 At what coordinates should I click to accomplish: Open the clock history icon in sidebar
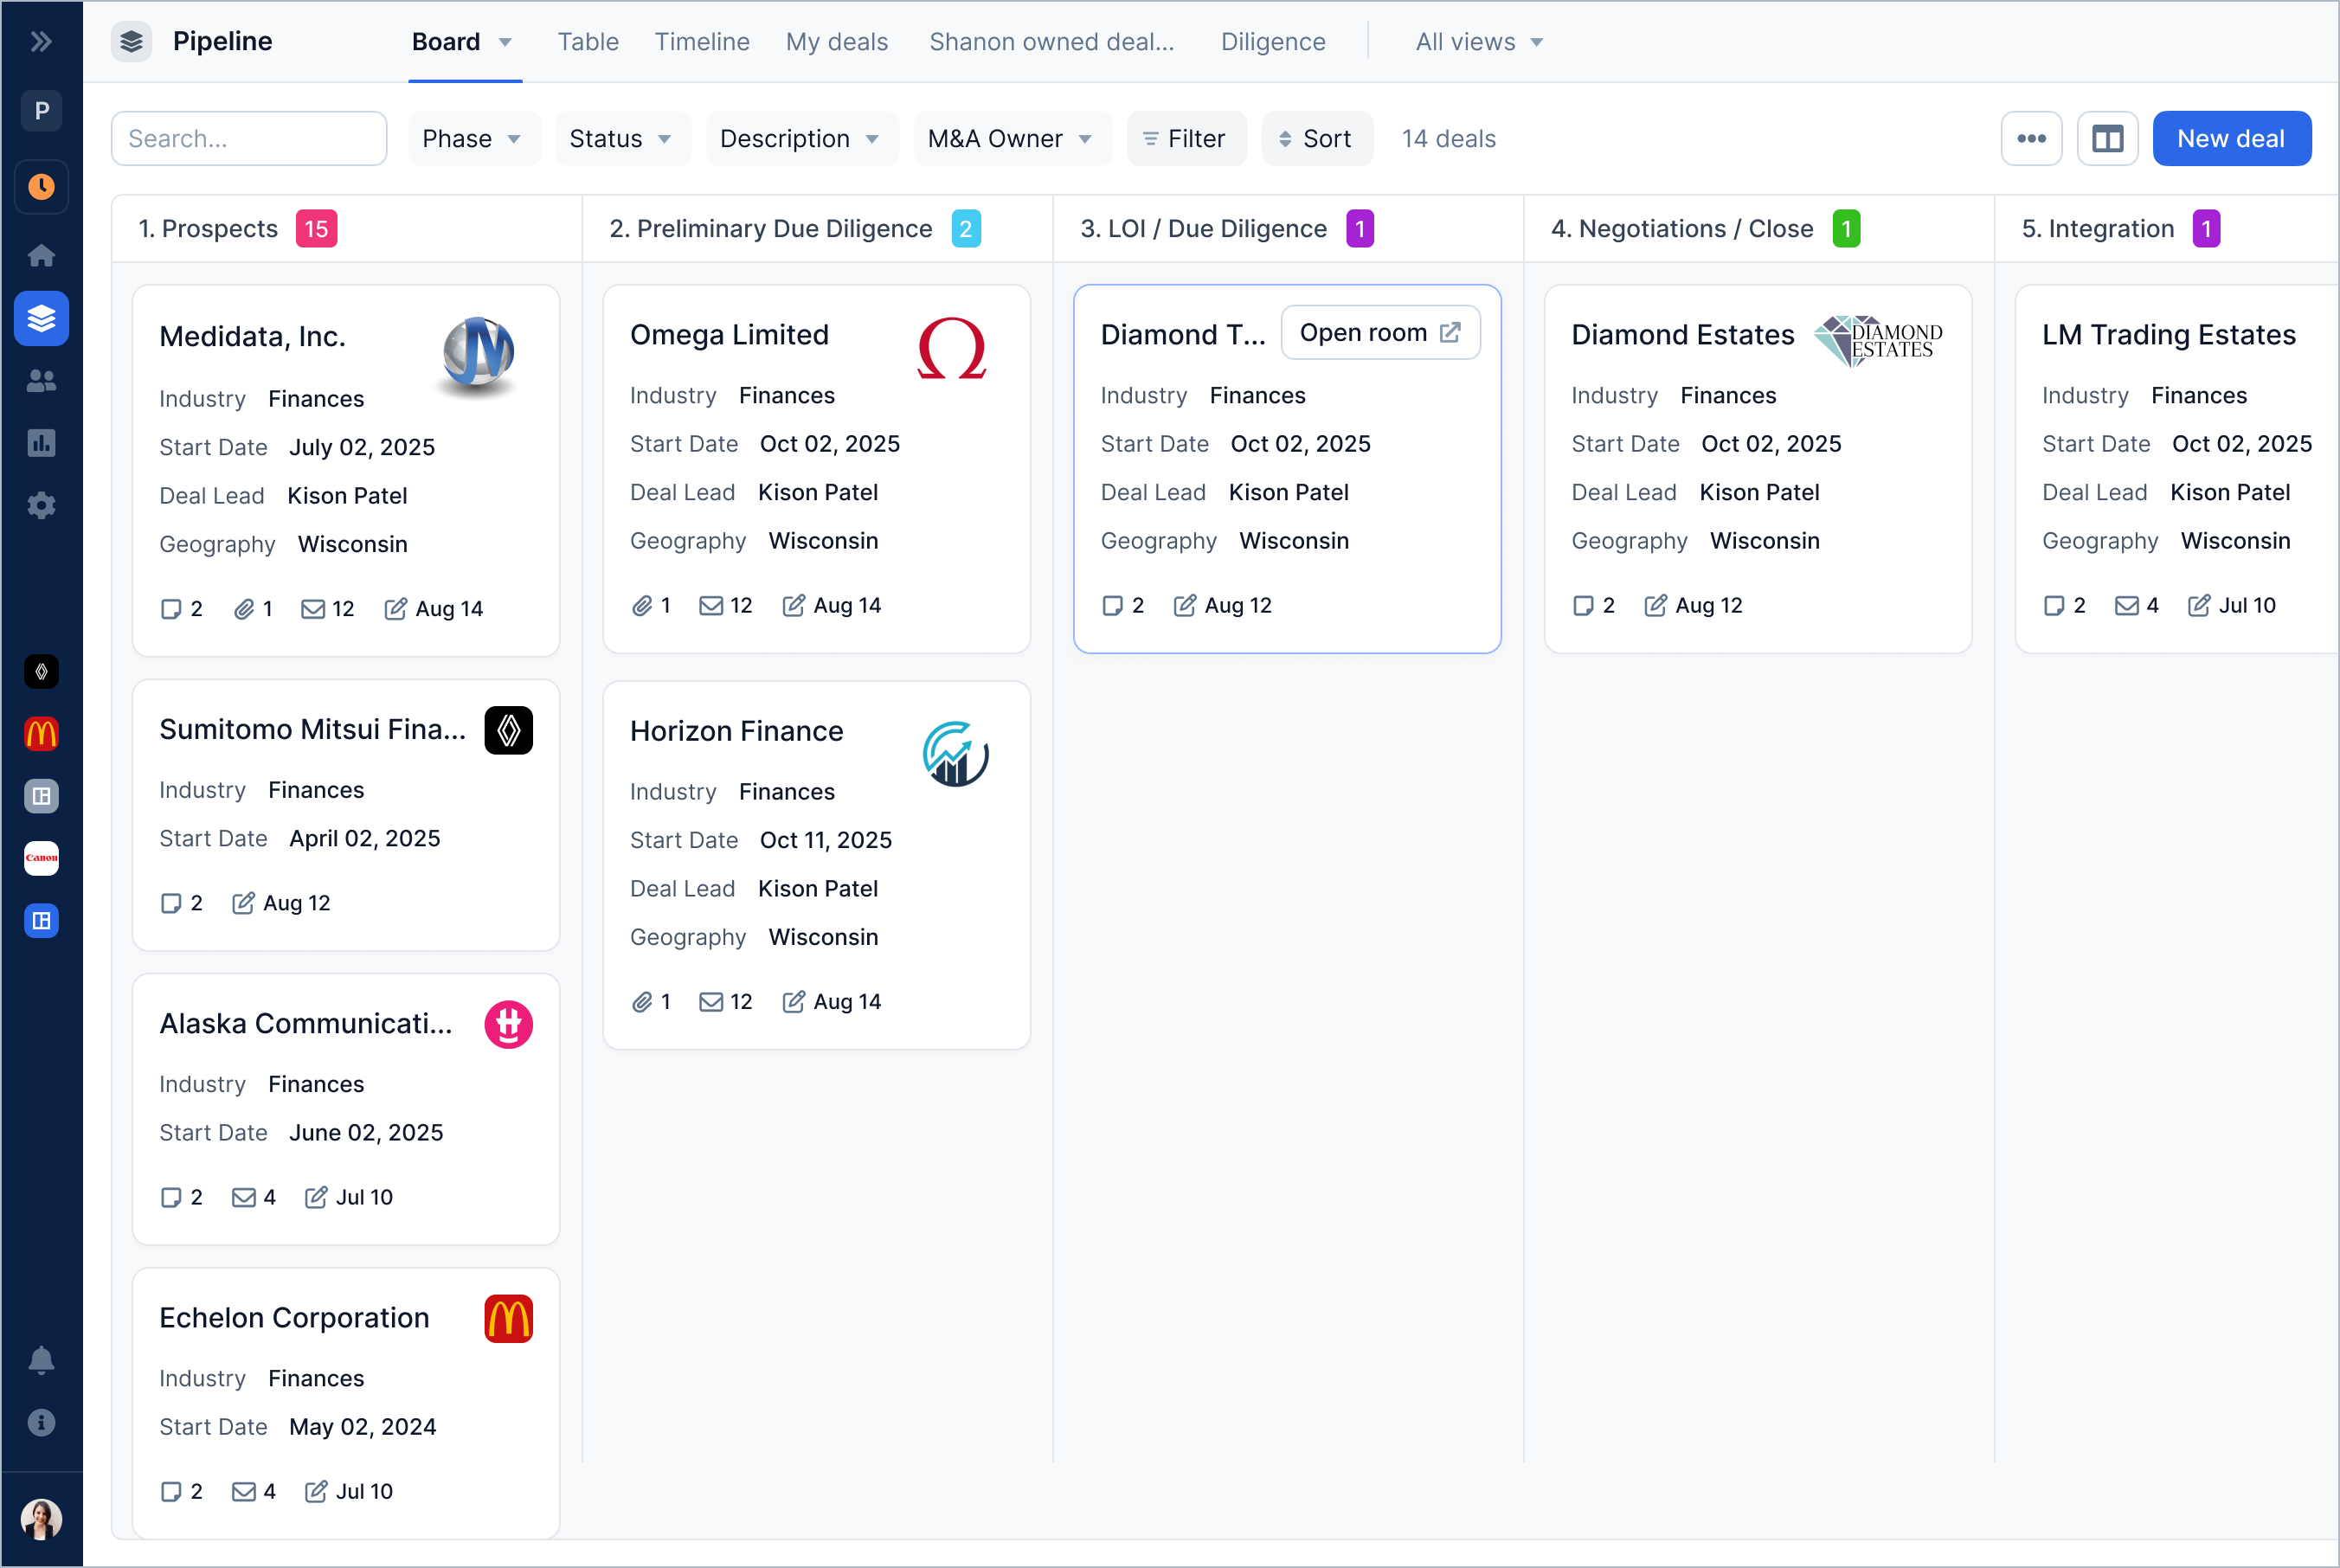click(x=41, y=187)
